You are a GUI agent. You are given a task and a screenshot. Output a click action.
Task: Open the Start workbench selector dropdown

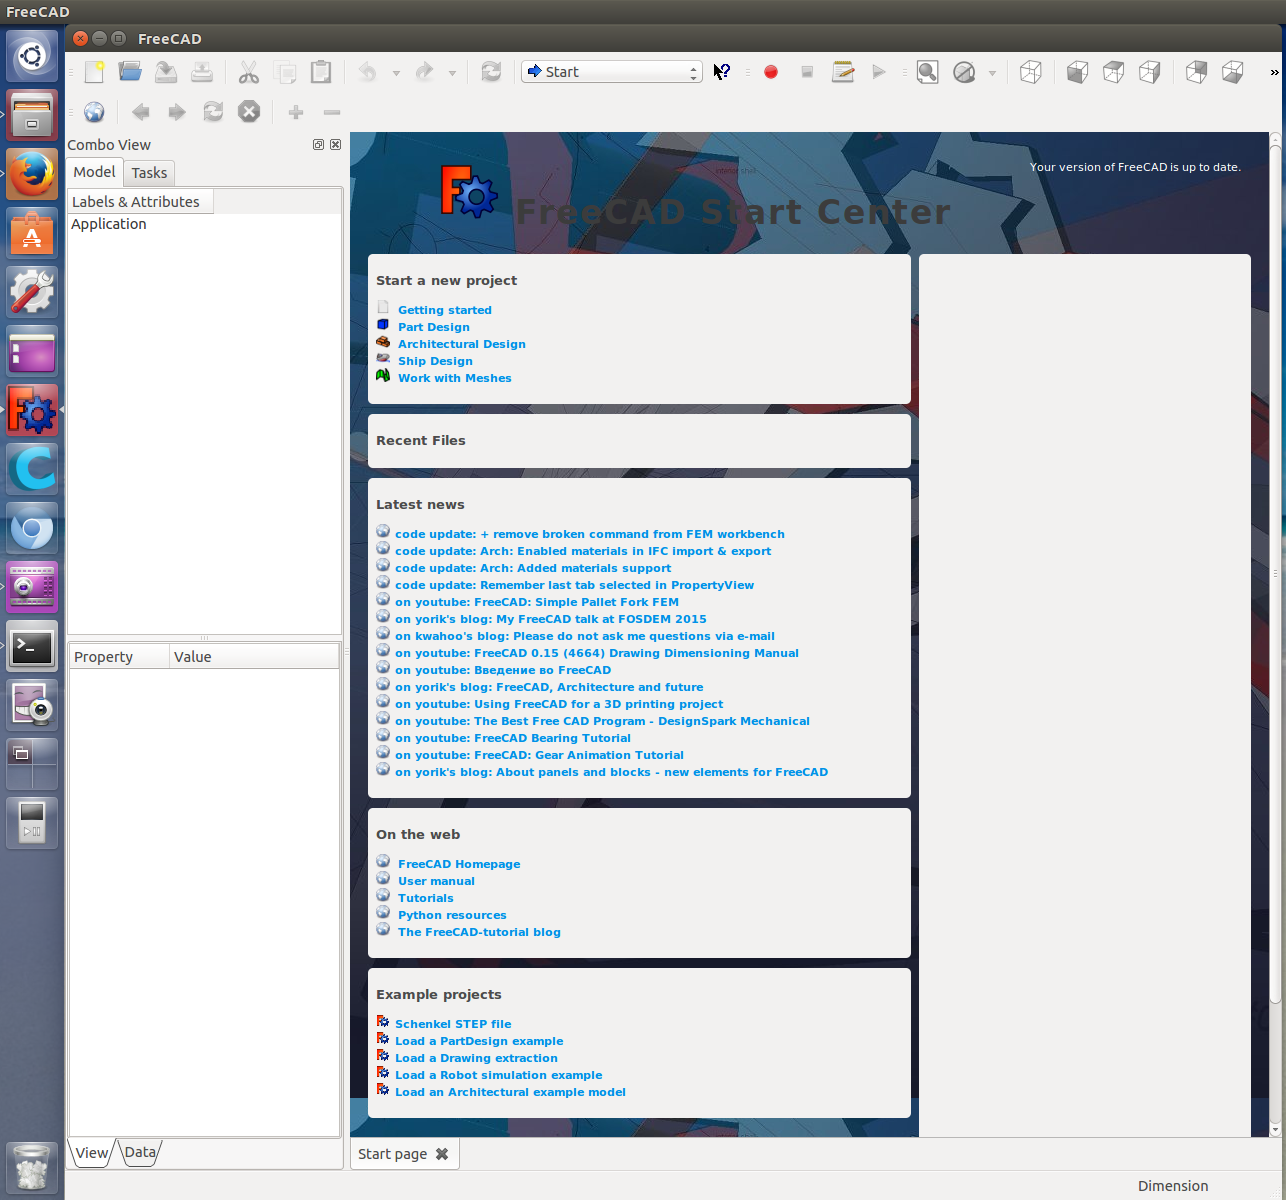612,72
